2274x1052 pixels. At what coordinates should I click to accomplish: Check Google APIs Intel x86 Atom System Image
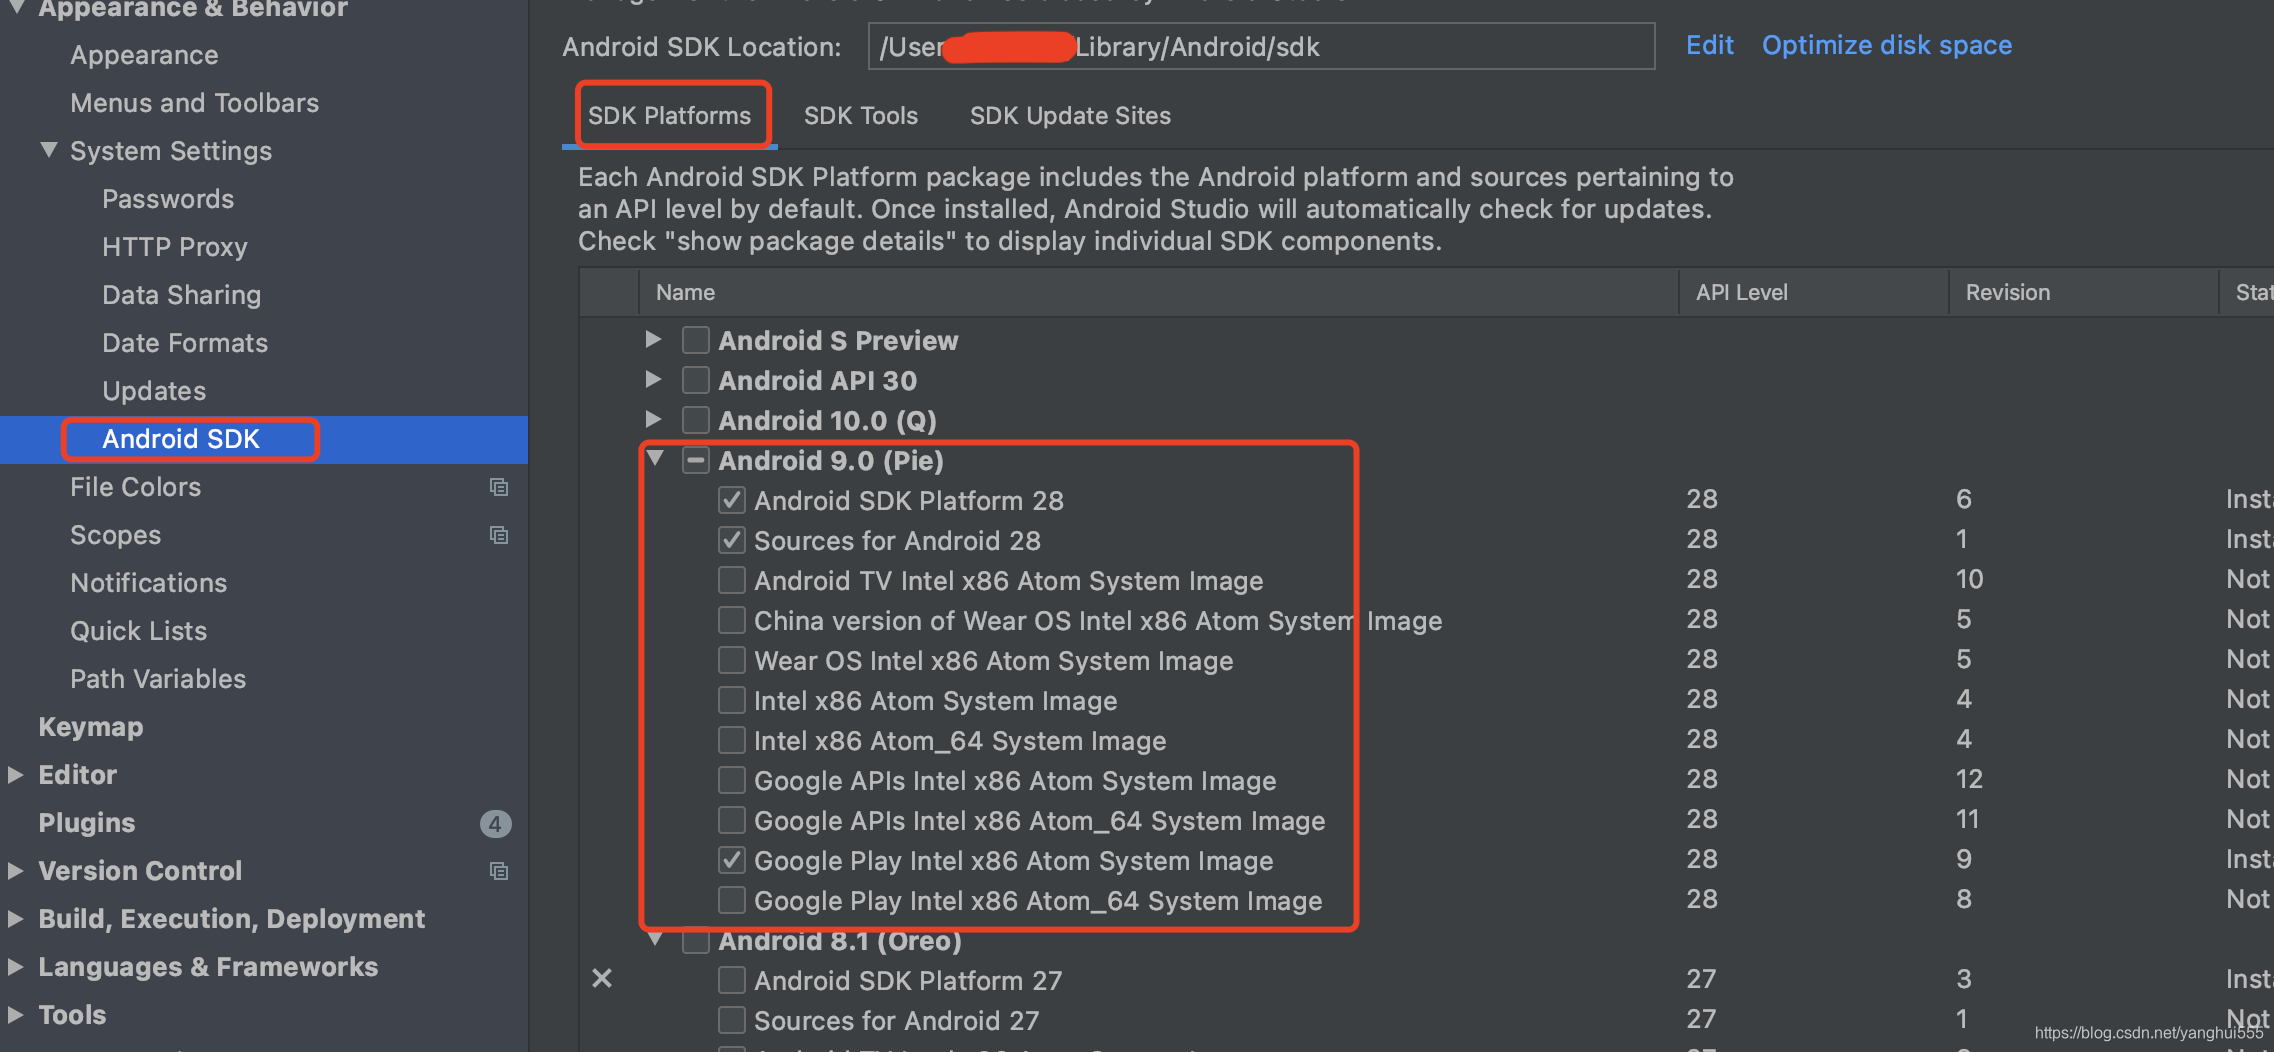[x=732, y=780]
